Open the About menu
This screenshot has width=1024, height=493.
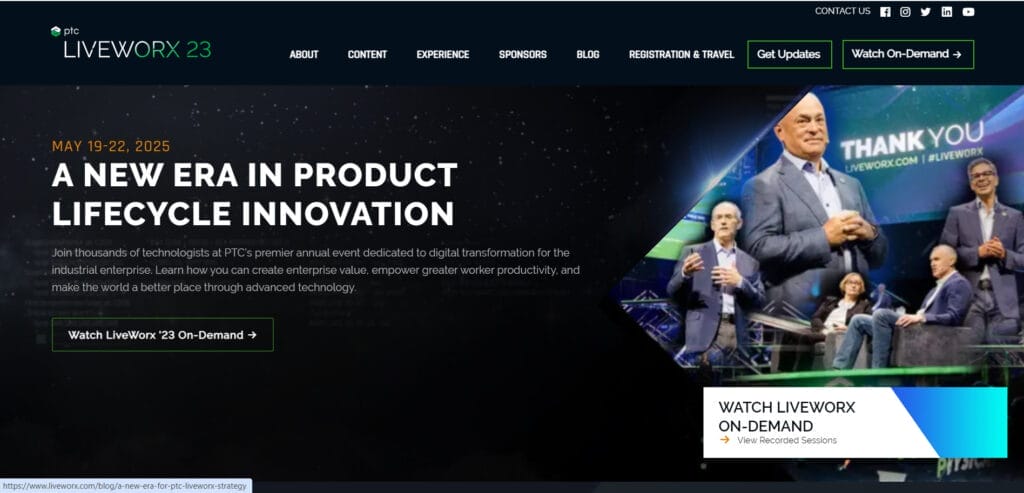point(304,55)
